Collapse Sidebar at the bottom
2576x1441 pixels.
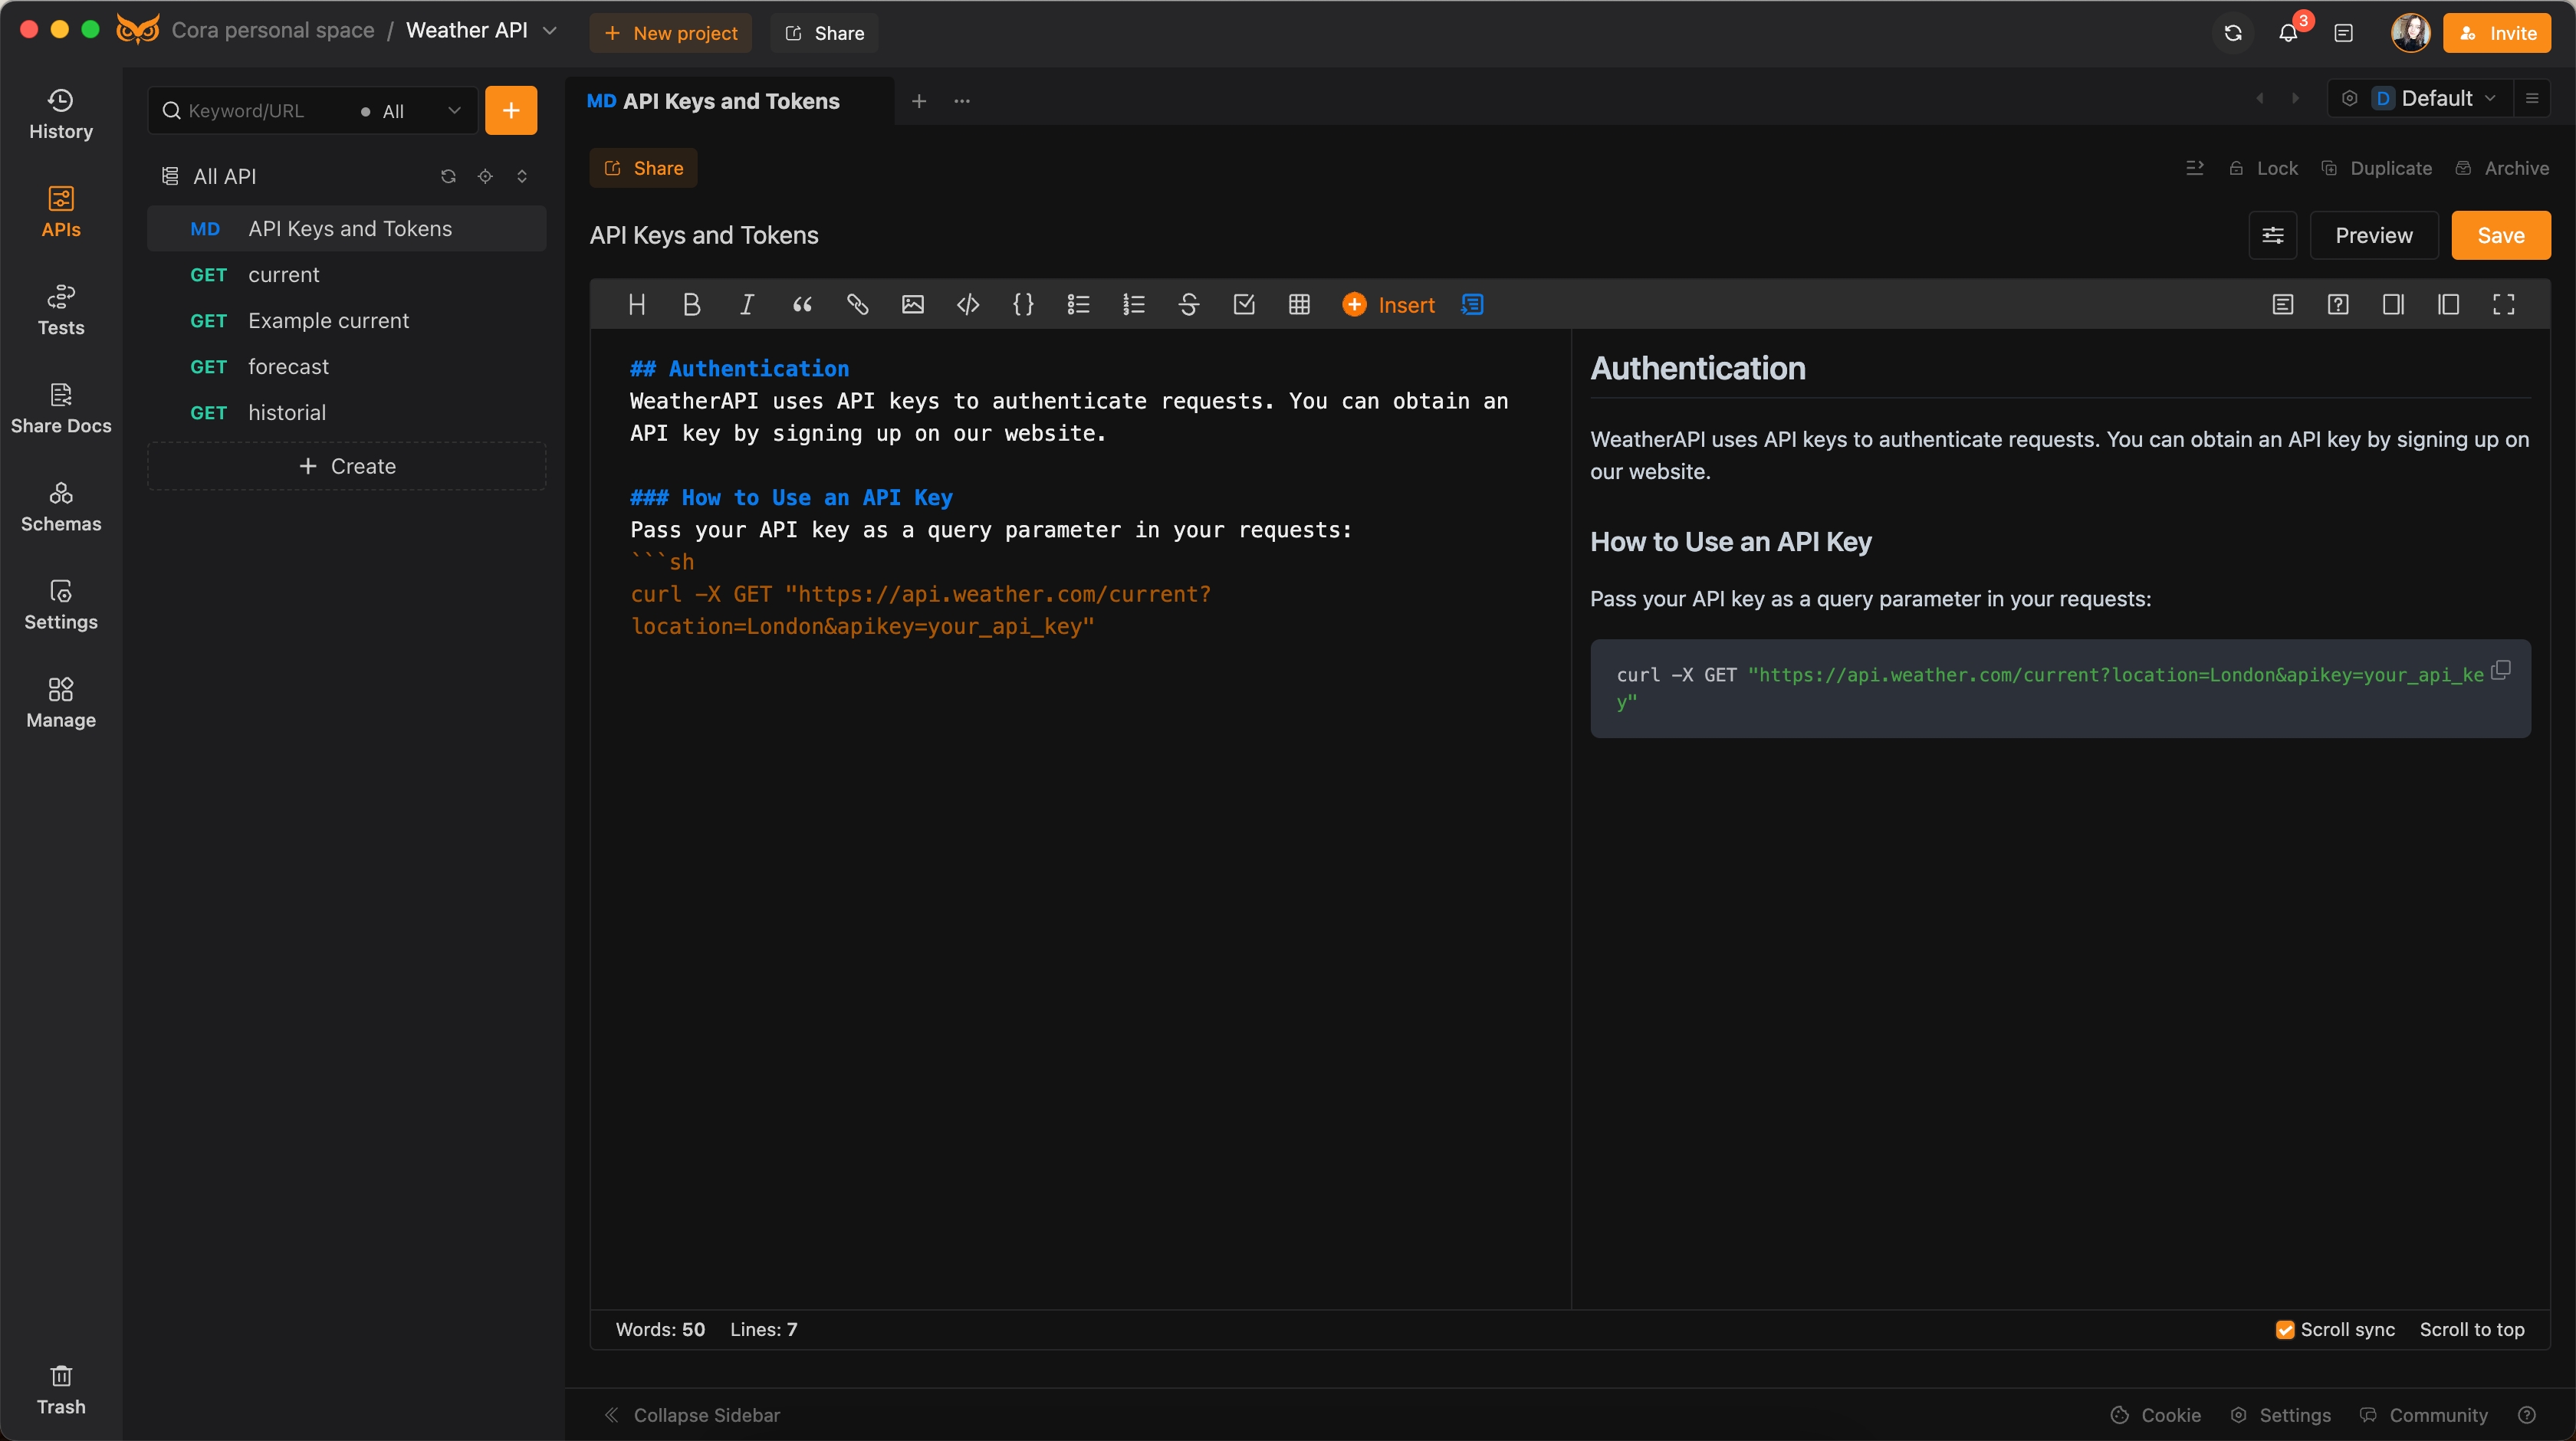pos(692,1415)
